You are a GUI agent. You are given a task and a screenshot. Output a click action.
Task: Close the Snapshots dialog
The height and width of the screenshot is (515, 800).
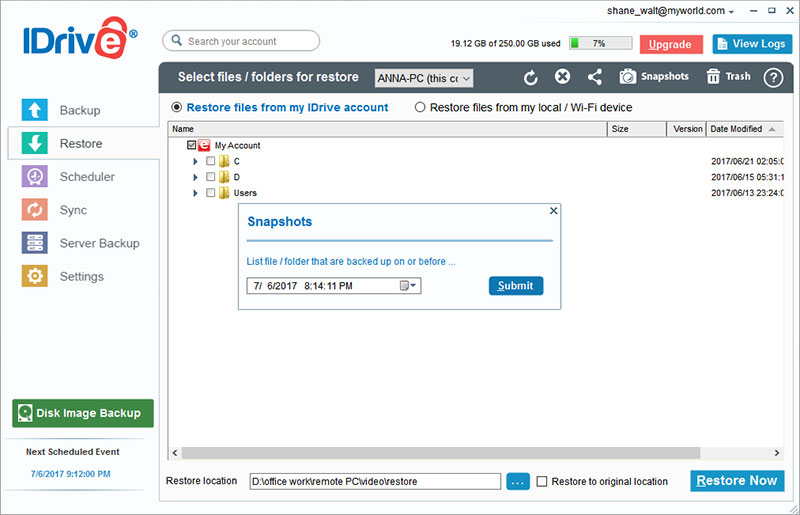tap(554, 211)
